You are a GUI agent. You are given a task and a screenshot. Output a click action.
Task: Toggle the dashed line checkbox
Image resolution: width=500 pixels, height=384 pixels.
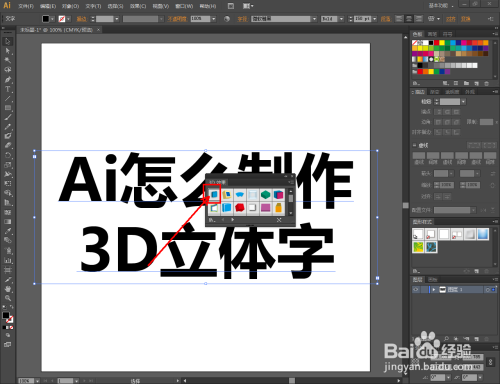415,145
